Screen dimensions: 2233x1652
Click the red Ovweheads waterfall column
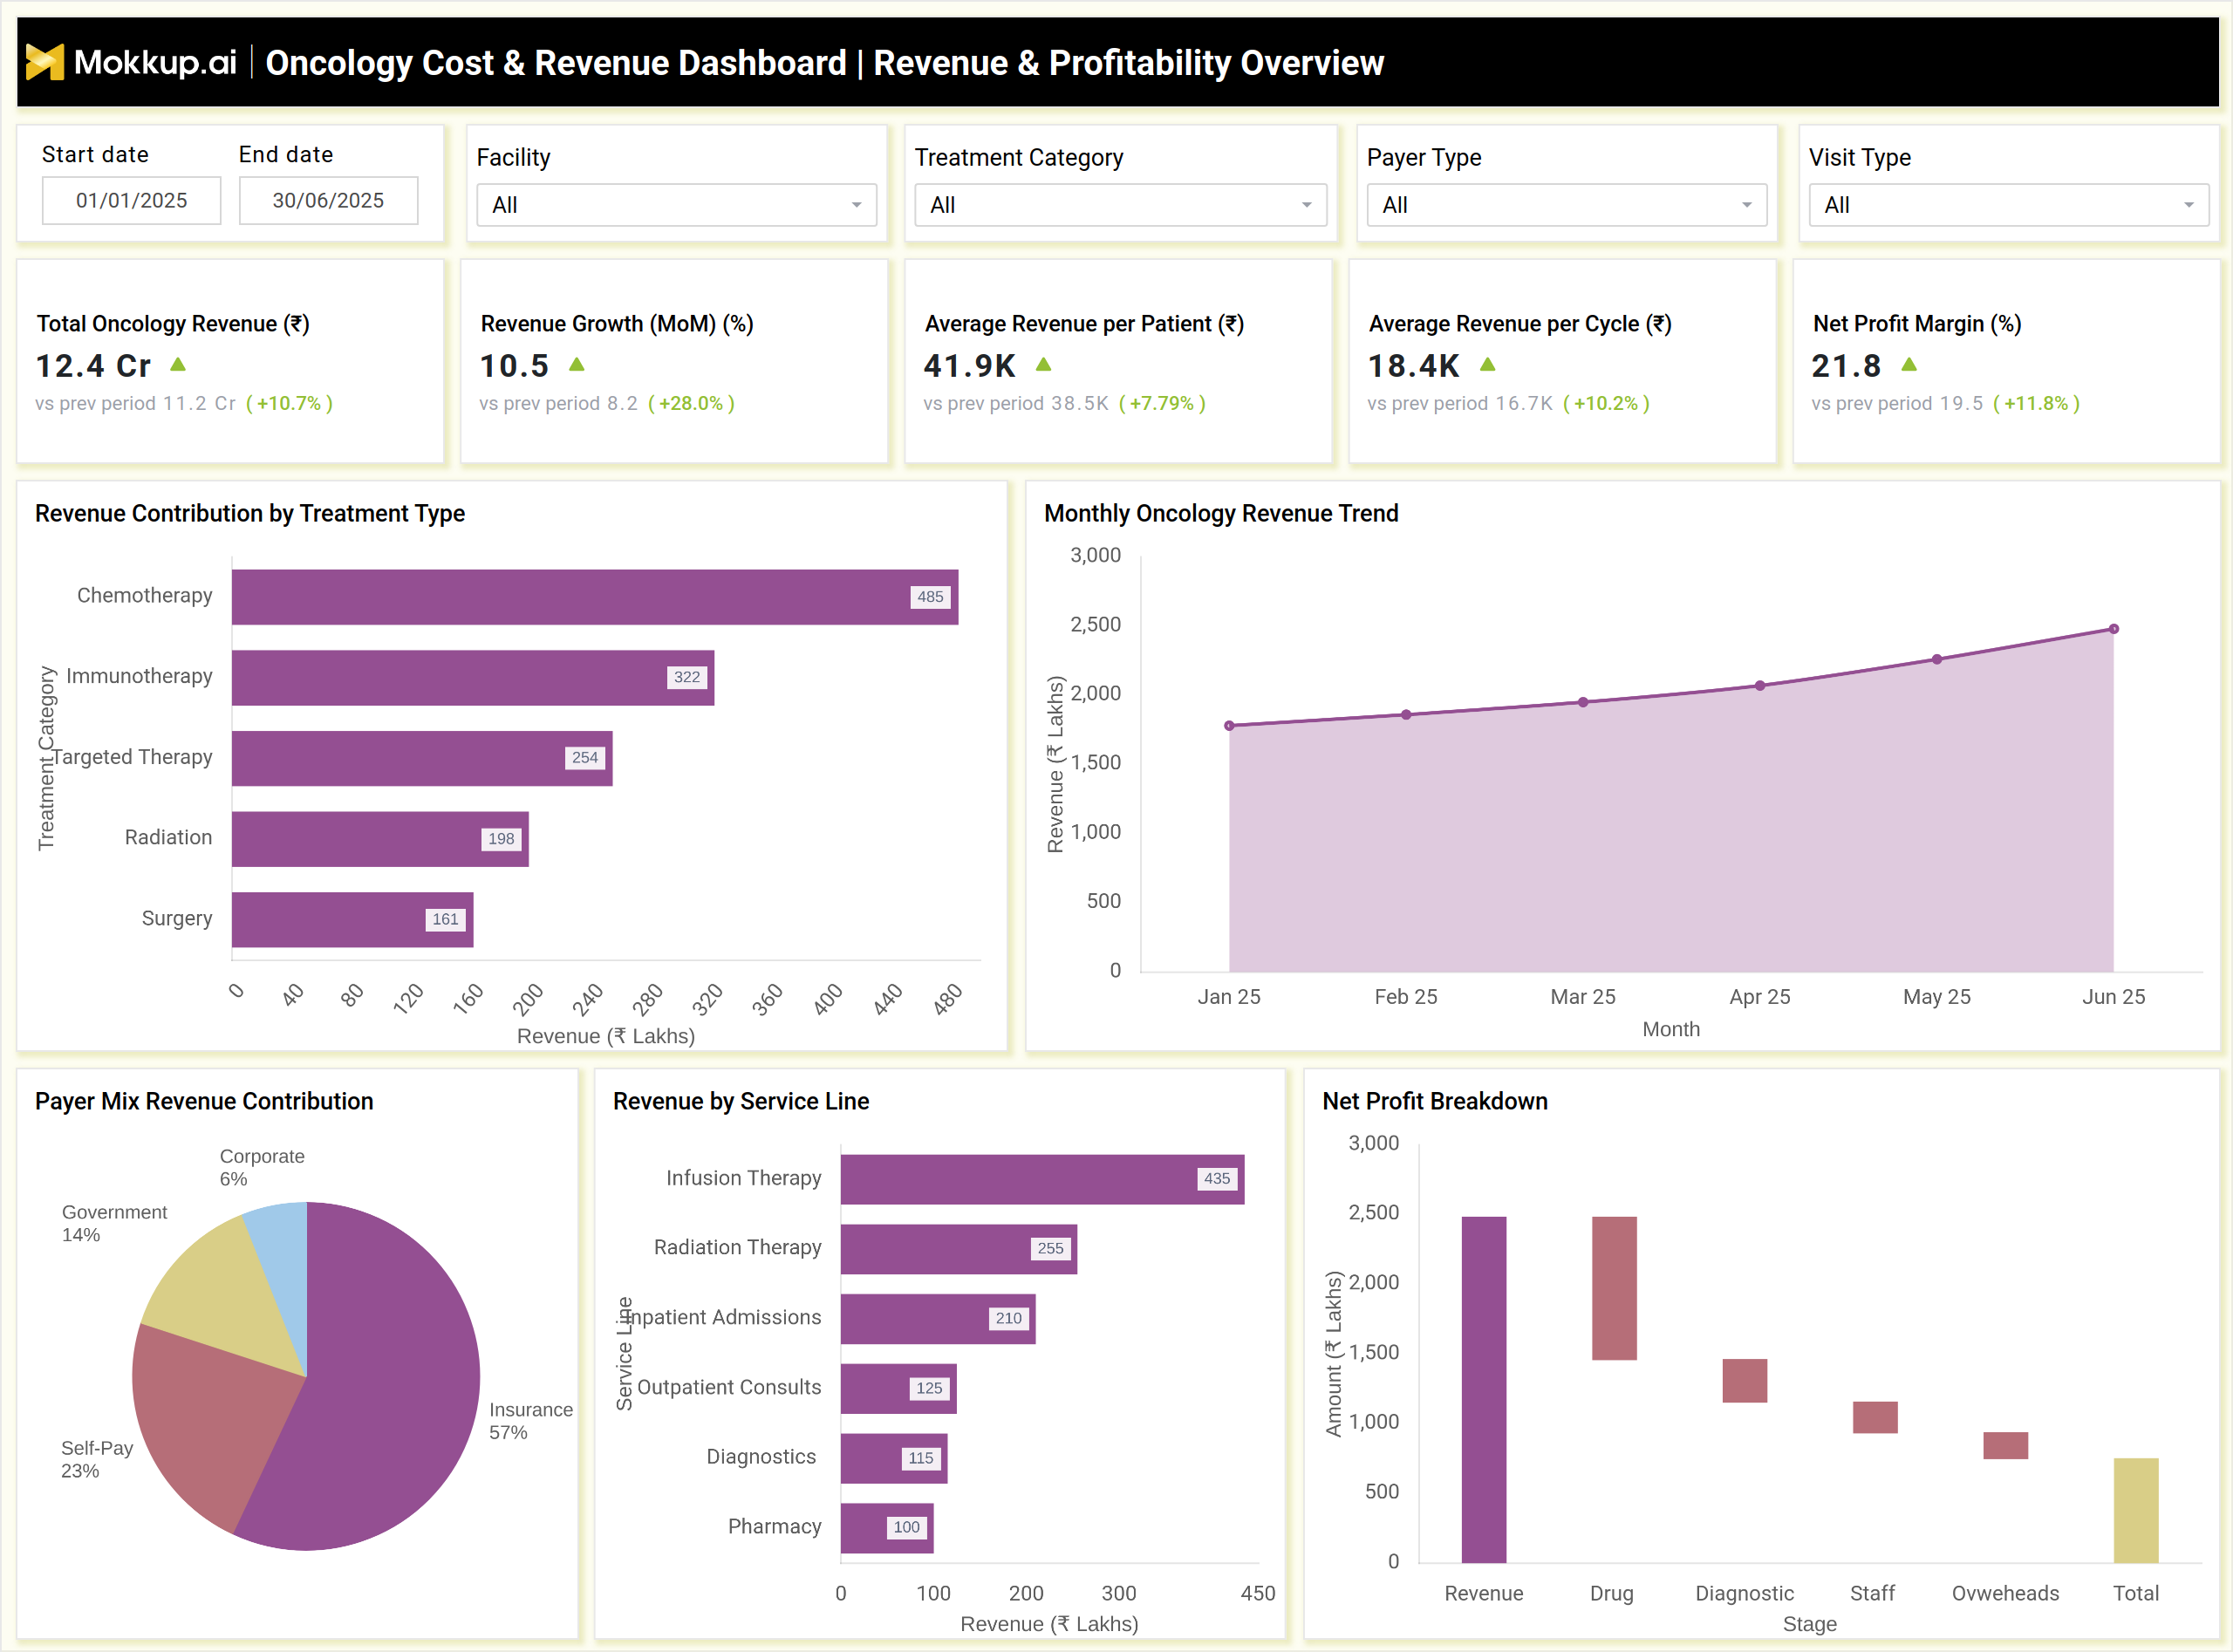[2006, 1445]
